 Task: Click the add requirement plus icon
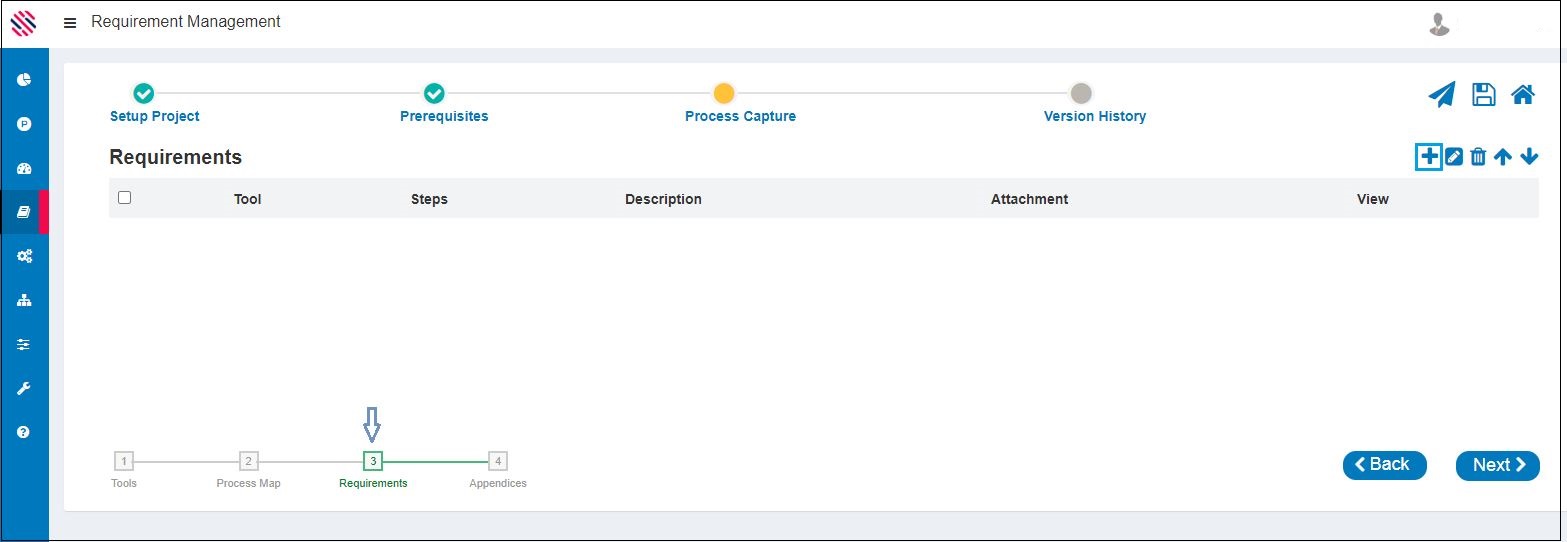tap(1429, 157)
